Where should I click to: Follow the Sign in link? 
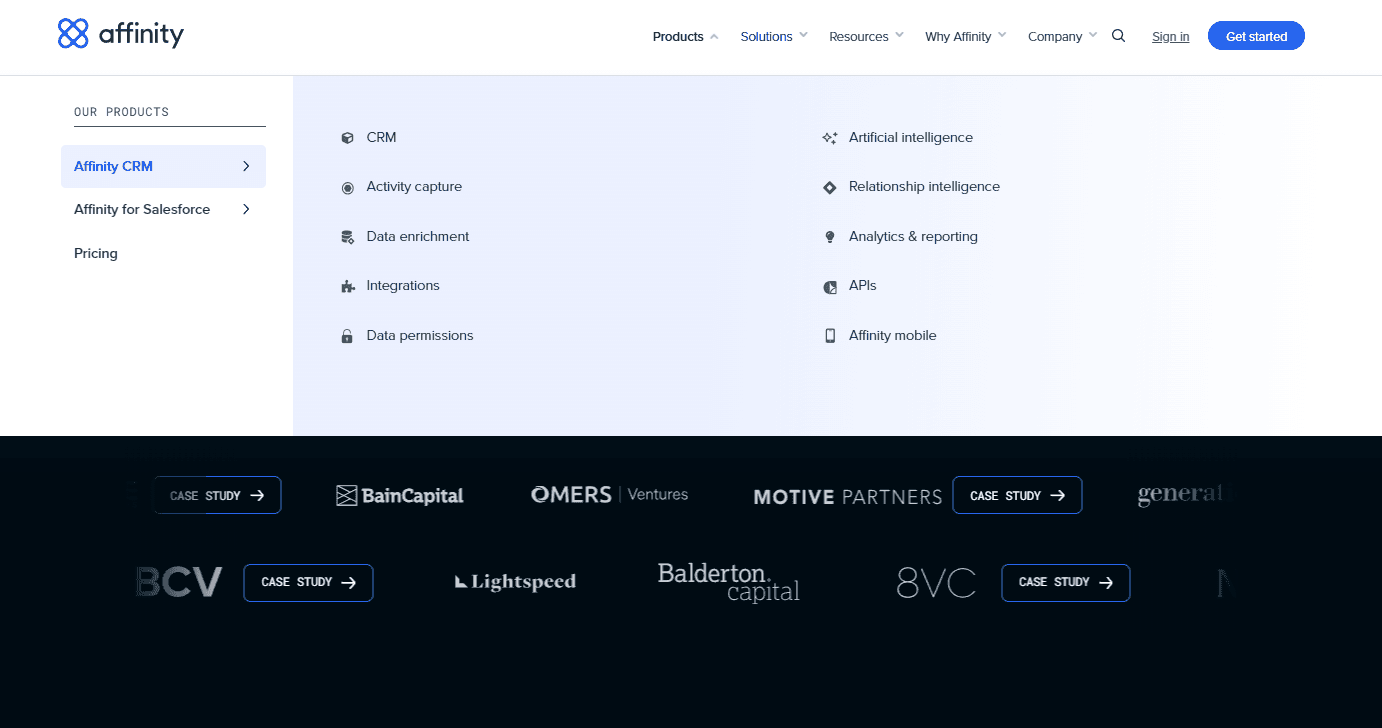[1170, 37]
